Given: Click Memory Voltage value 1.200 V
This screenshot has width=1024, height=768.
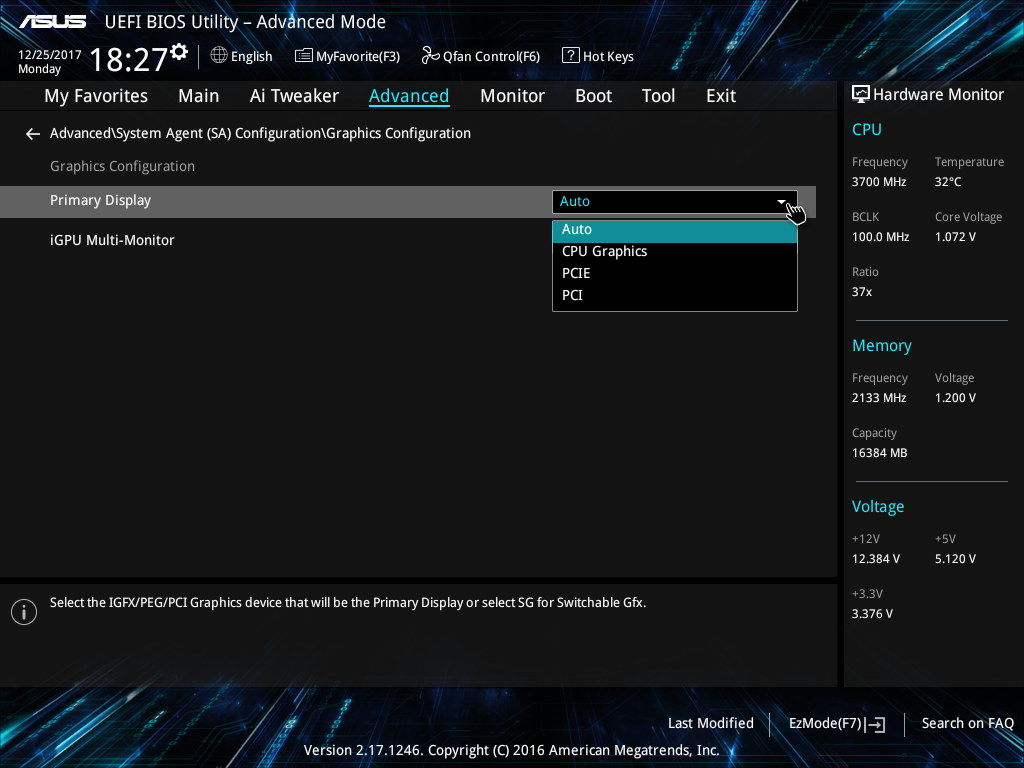Looking at the screenshot, I should coord(955,398).
